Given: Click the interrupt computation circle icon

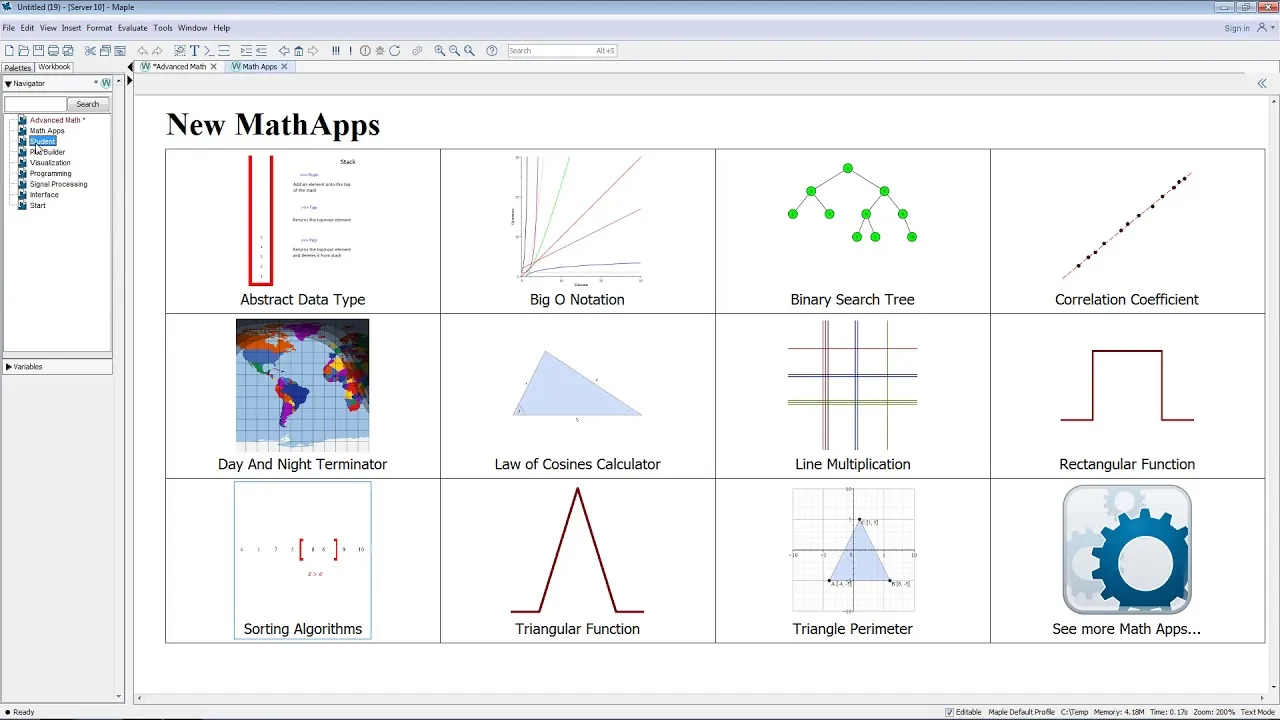Looking at the screenshot, I should (365, 50).
